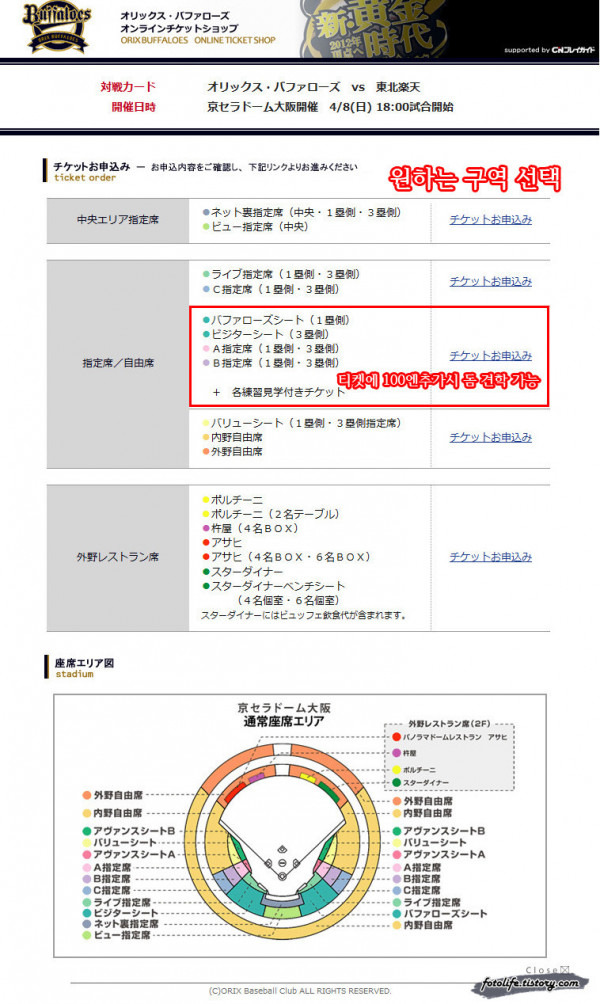Click the Orix Buffaloes logo
The height and width of the screenshot is (1004, 600).
56,27
